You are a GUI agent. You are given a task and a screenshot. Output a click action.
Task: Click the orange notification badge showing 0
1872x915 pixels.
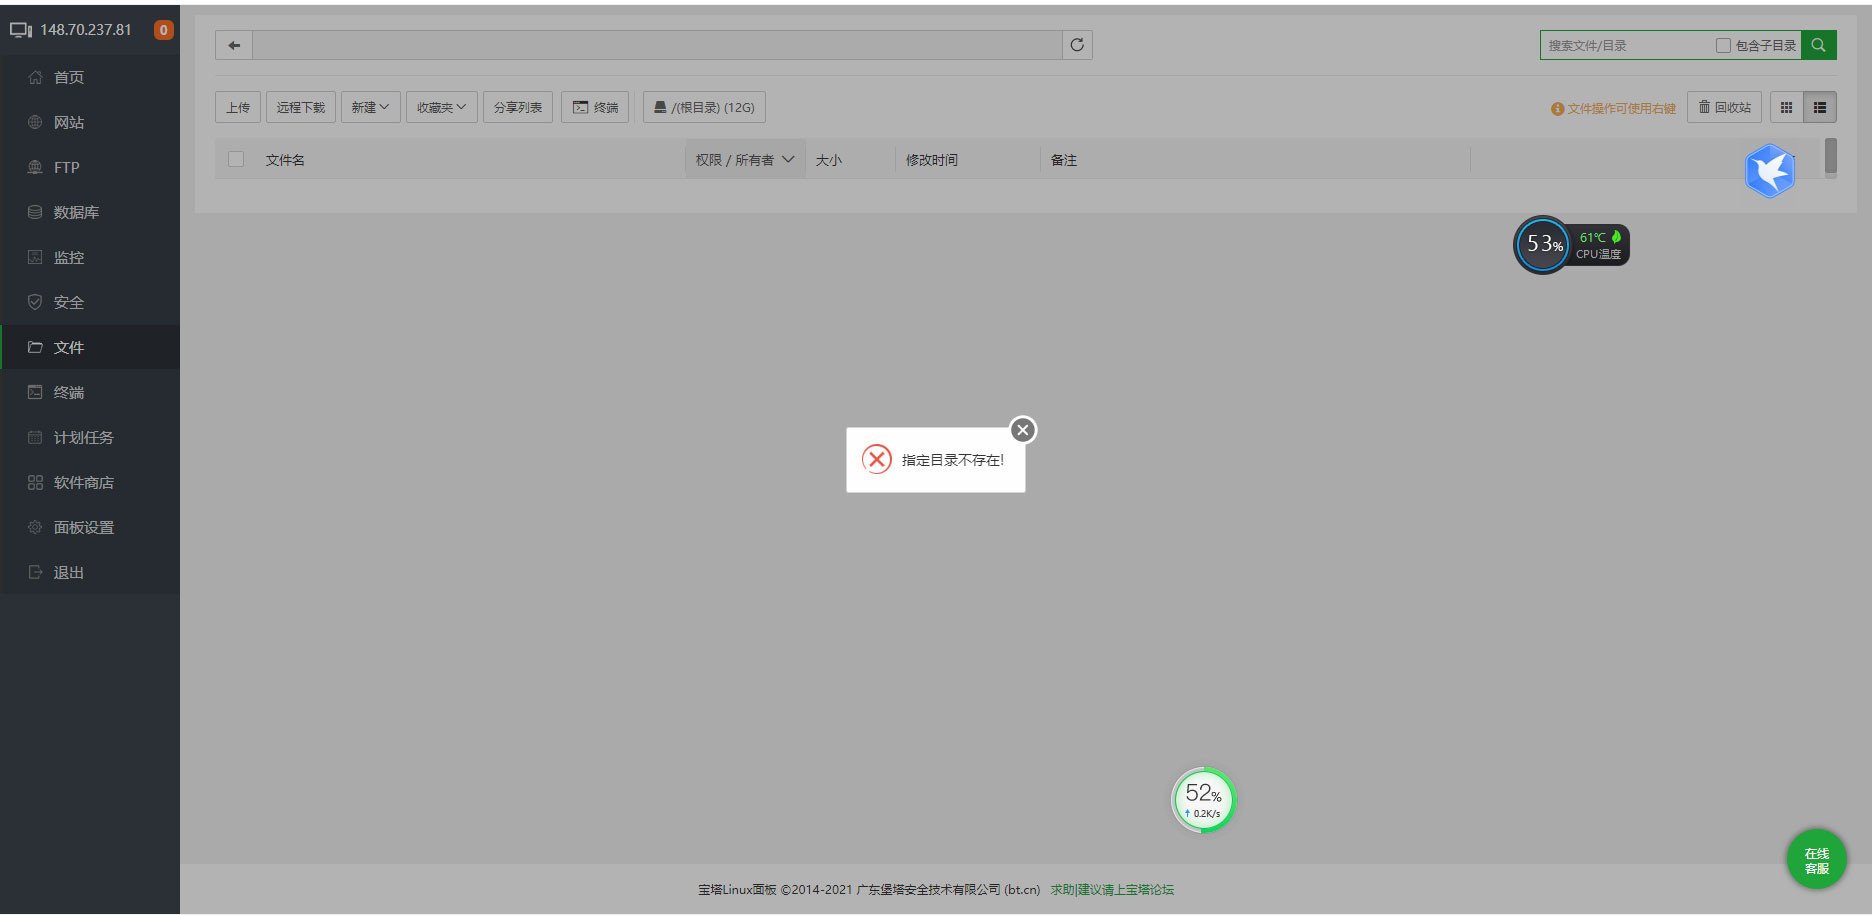(x=163, y=30)
